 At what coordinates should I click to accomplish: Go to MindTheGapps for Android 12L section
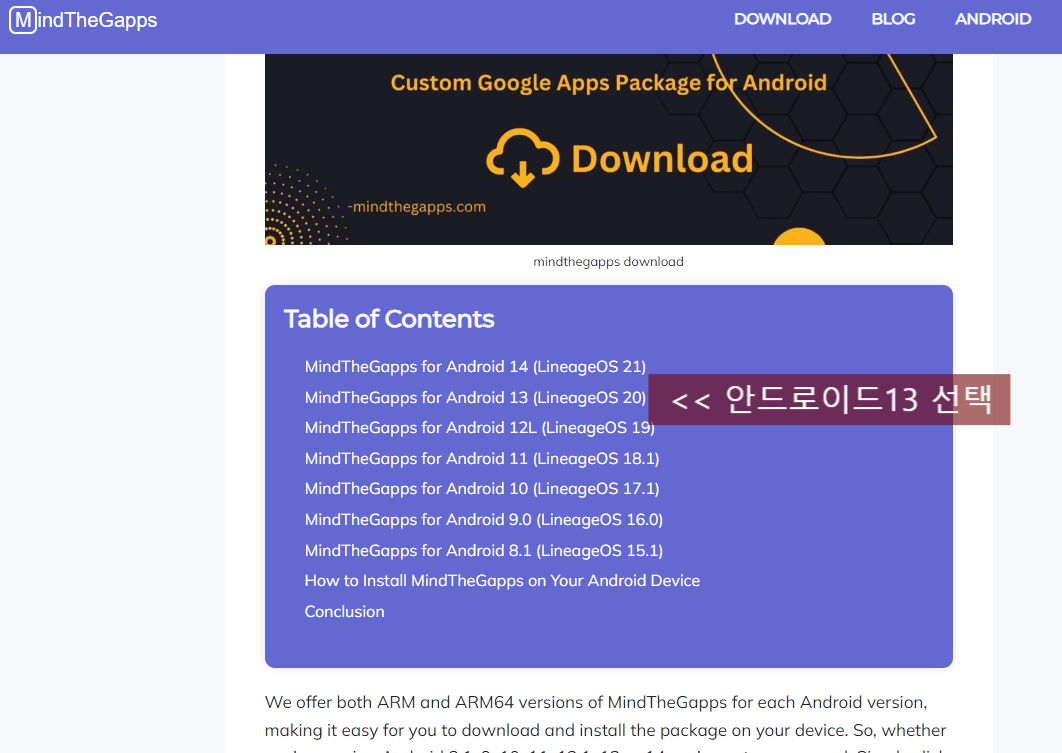click(x=480, y=428)
